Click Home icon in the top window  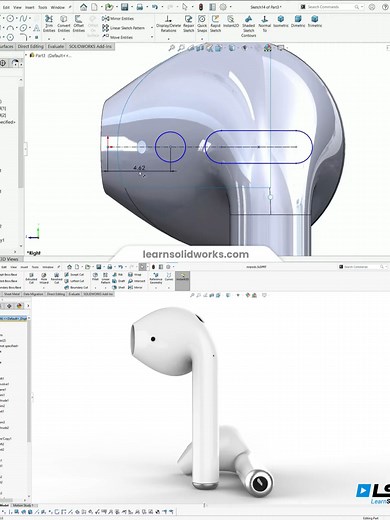(83, 7)
